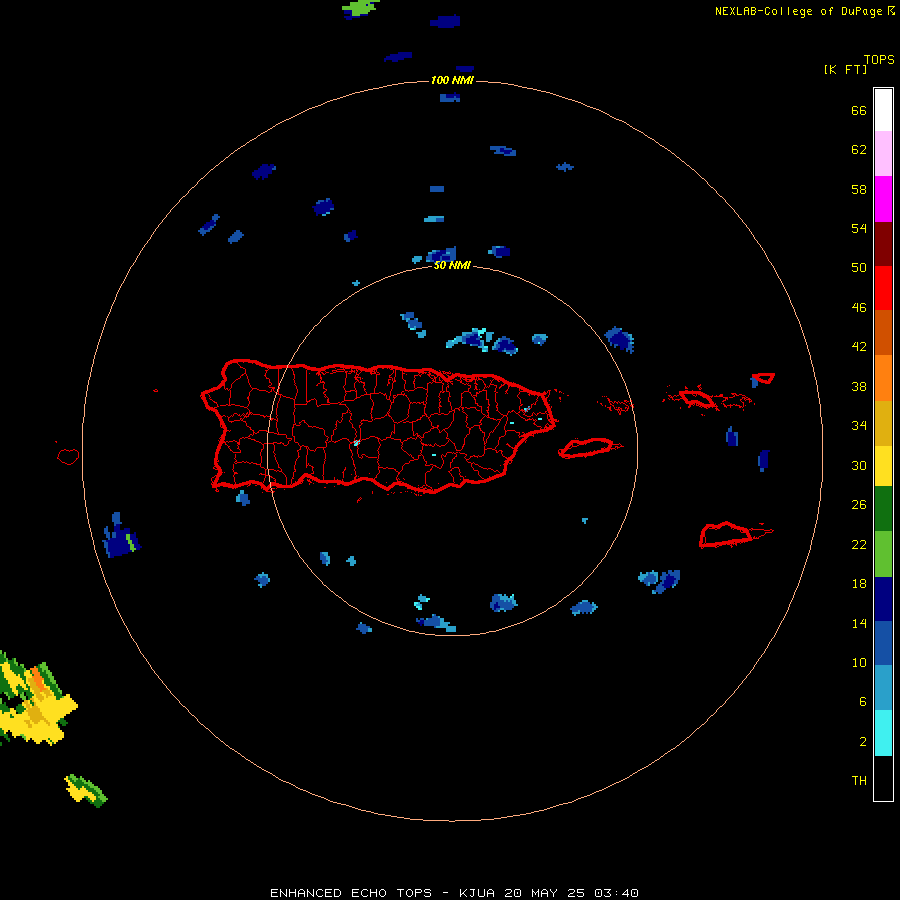Image resolution: width=900 pixels, height=900 pixels.
Task: Click the white 66+ K FT legend color
Action: tap(883, 110)
